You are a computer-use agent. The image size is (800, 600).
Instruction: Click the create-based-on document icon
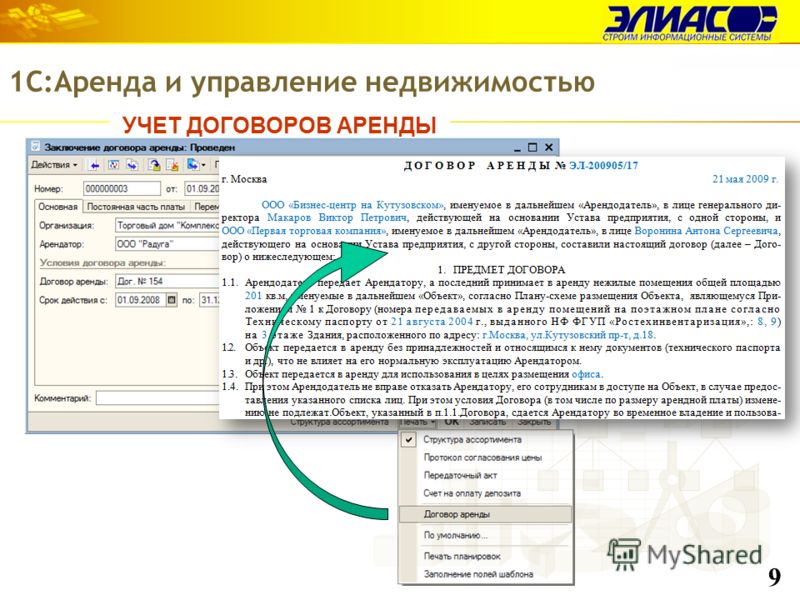tap(192, 165)
